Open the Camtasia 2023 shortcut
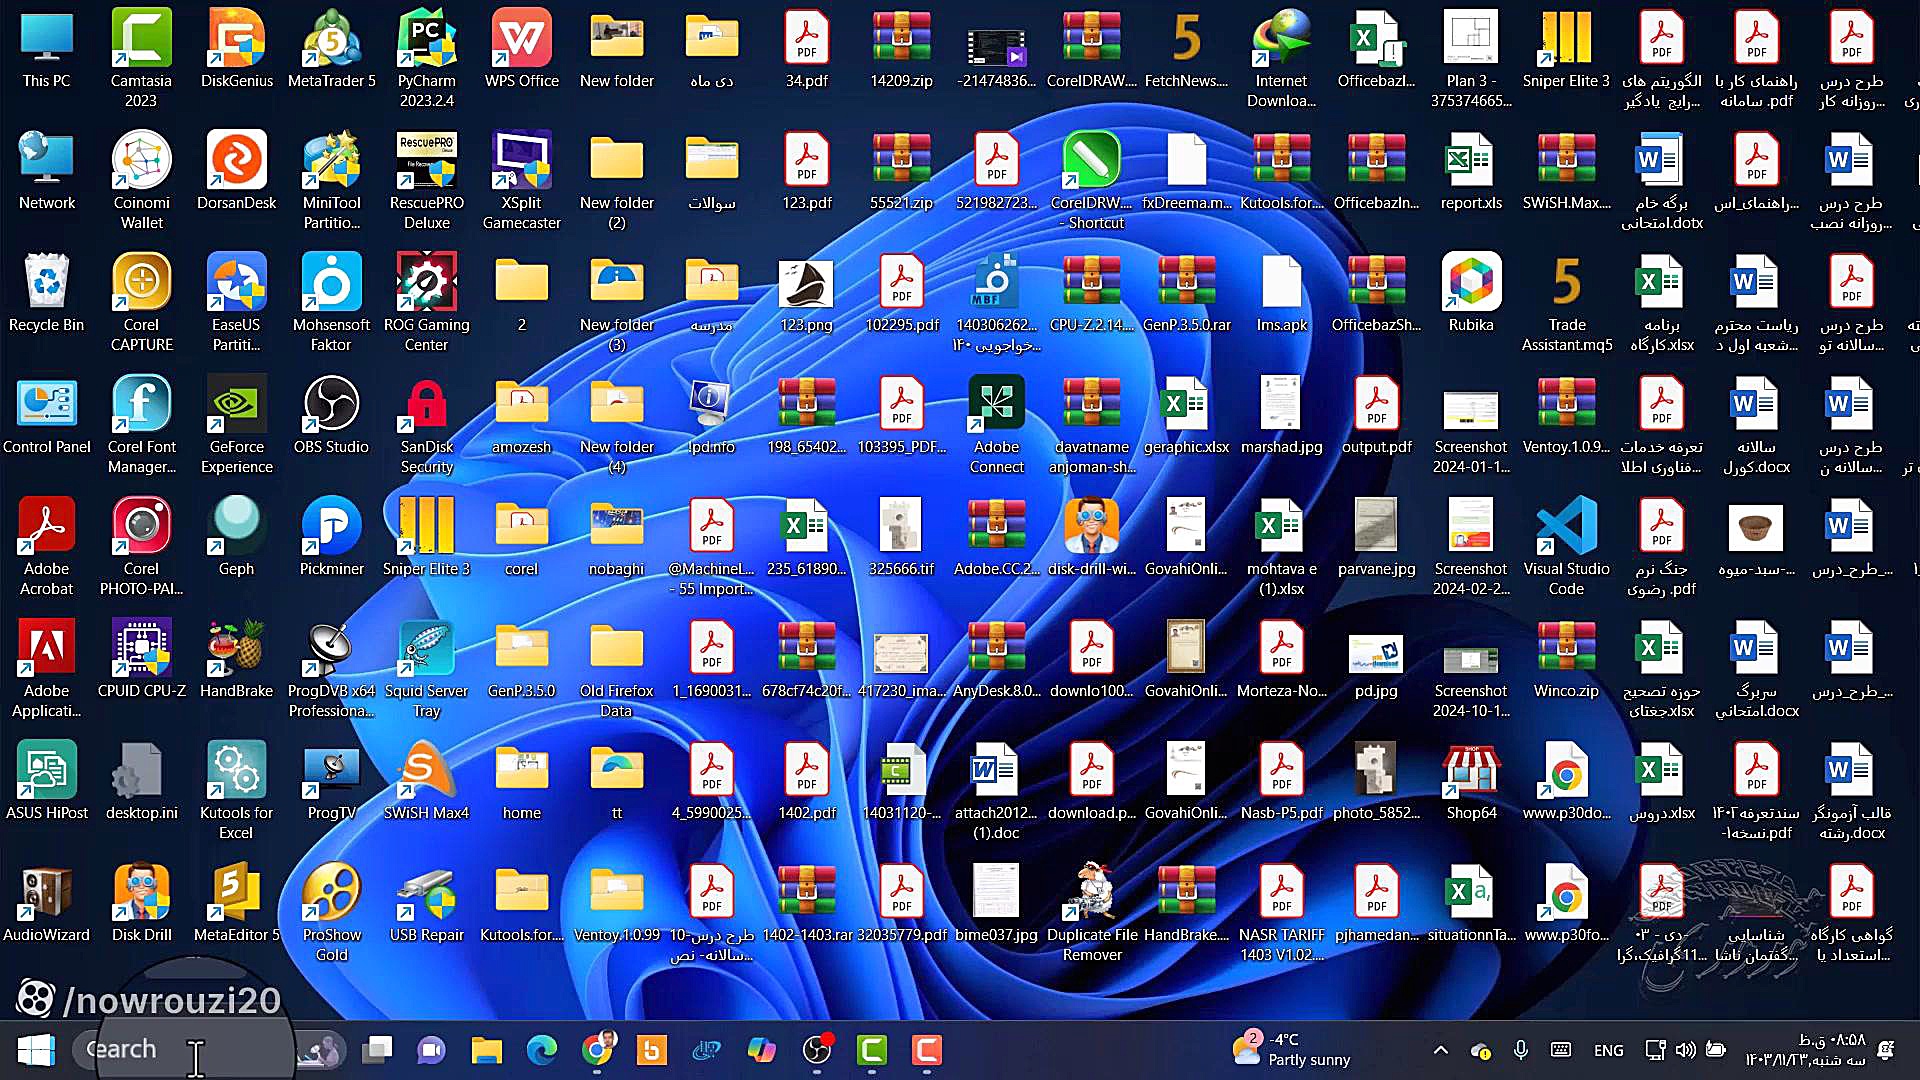The image size is (1920, 1080). [x=141, y=58]
